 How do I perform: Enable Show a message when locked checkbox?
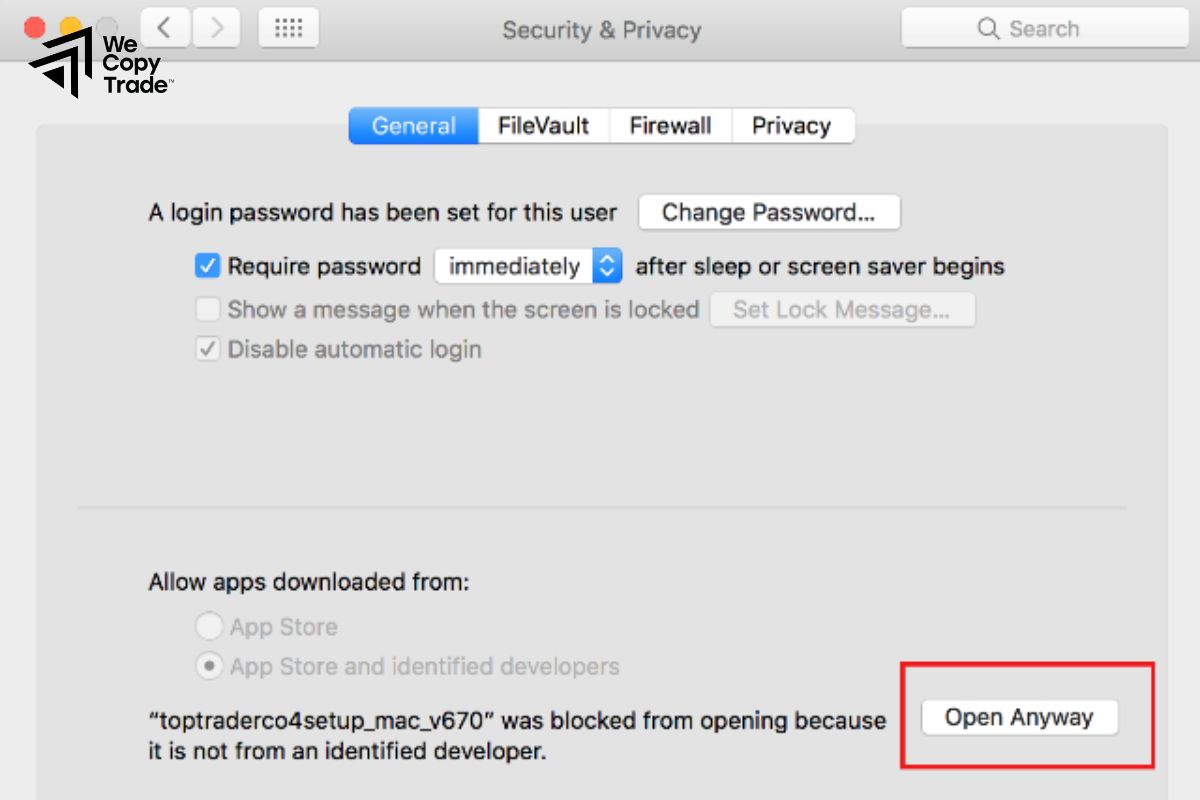[208, 309]
